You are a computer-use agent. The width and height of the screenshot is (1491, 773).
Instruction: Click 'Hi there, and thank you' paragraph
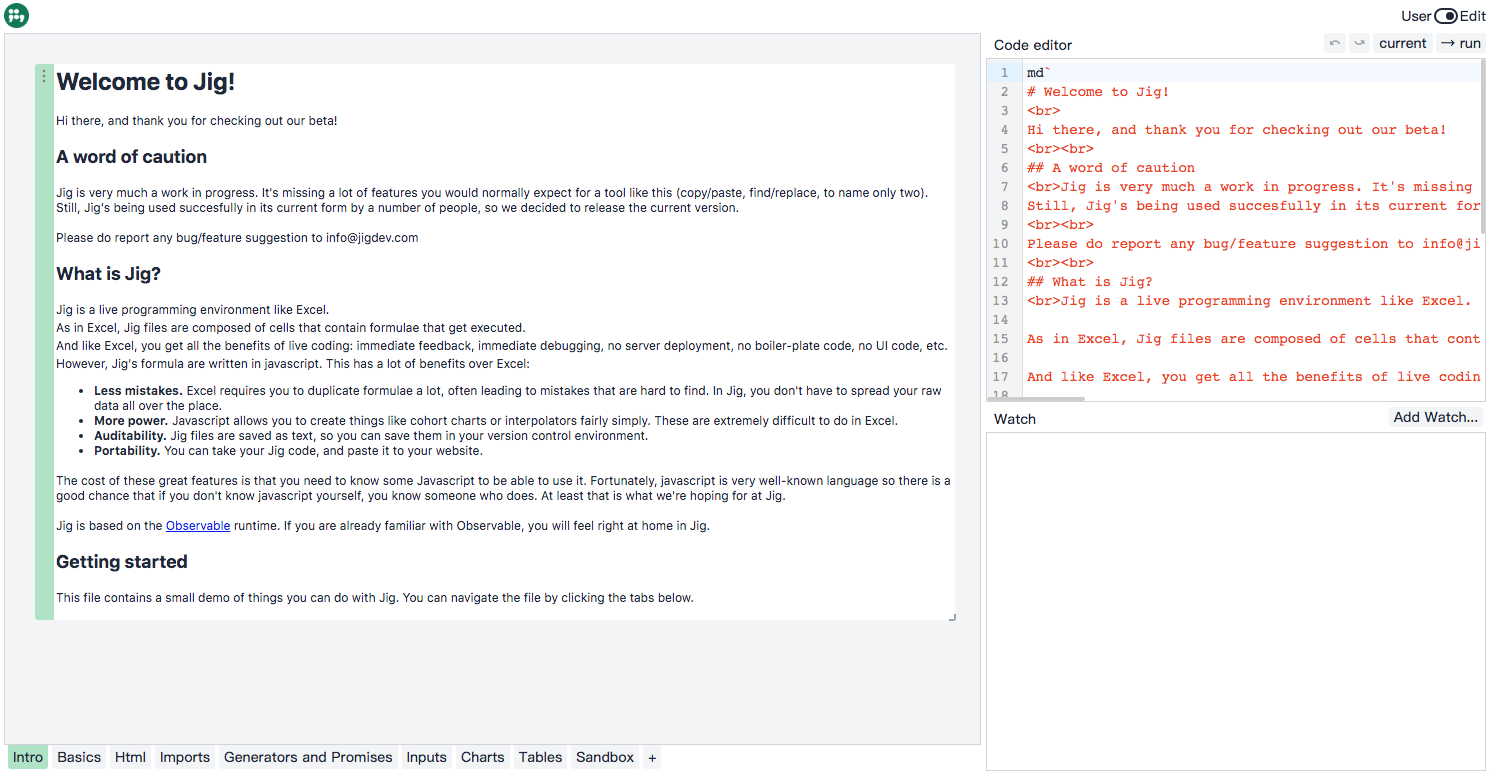point(197,121)
